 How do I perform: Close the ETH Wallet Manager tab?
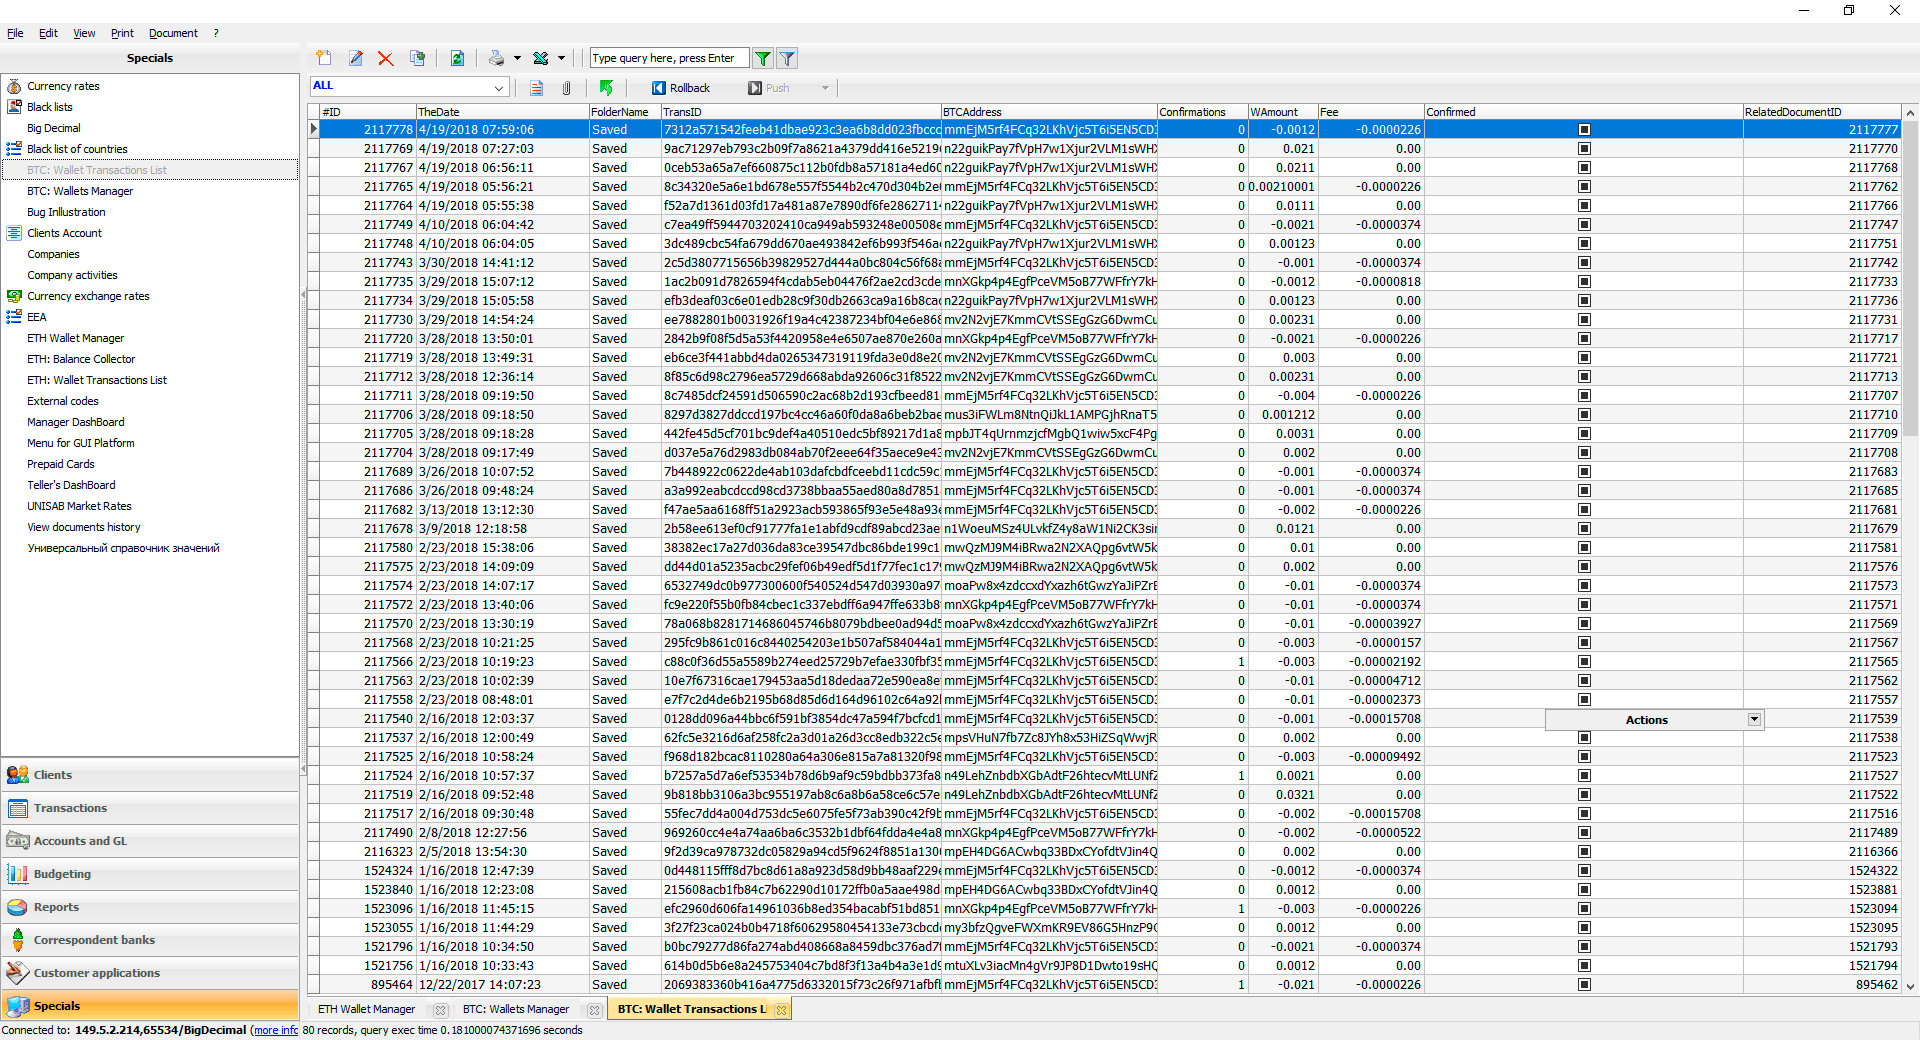440,1010
